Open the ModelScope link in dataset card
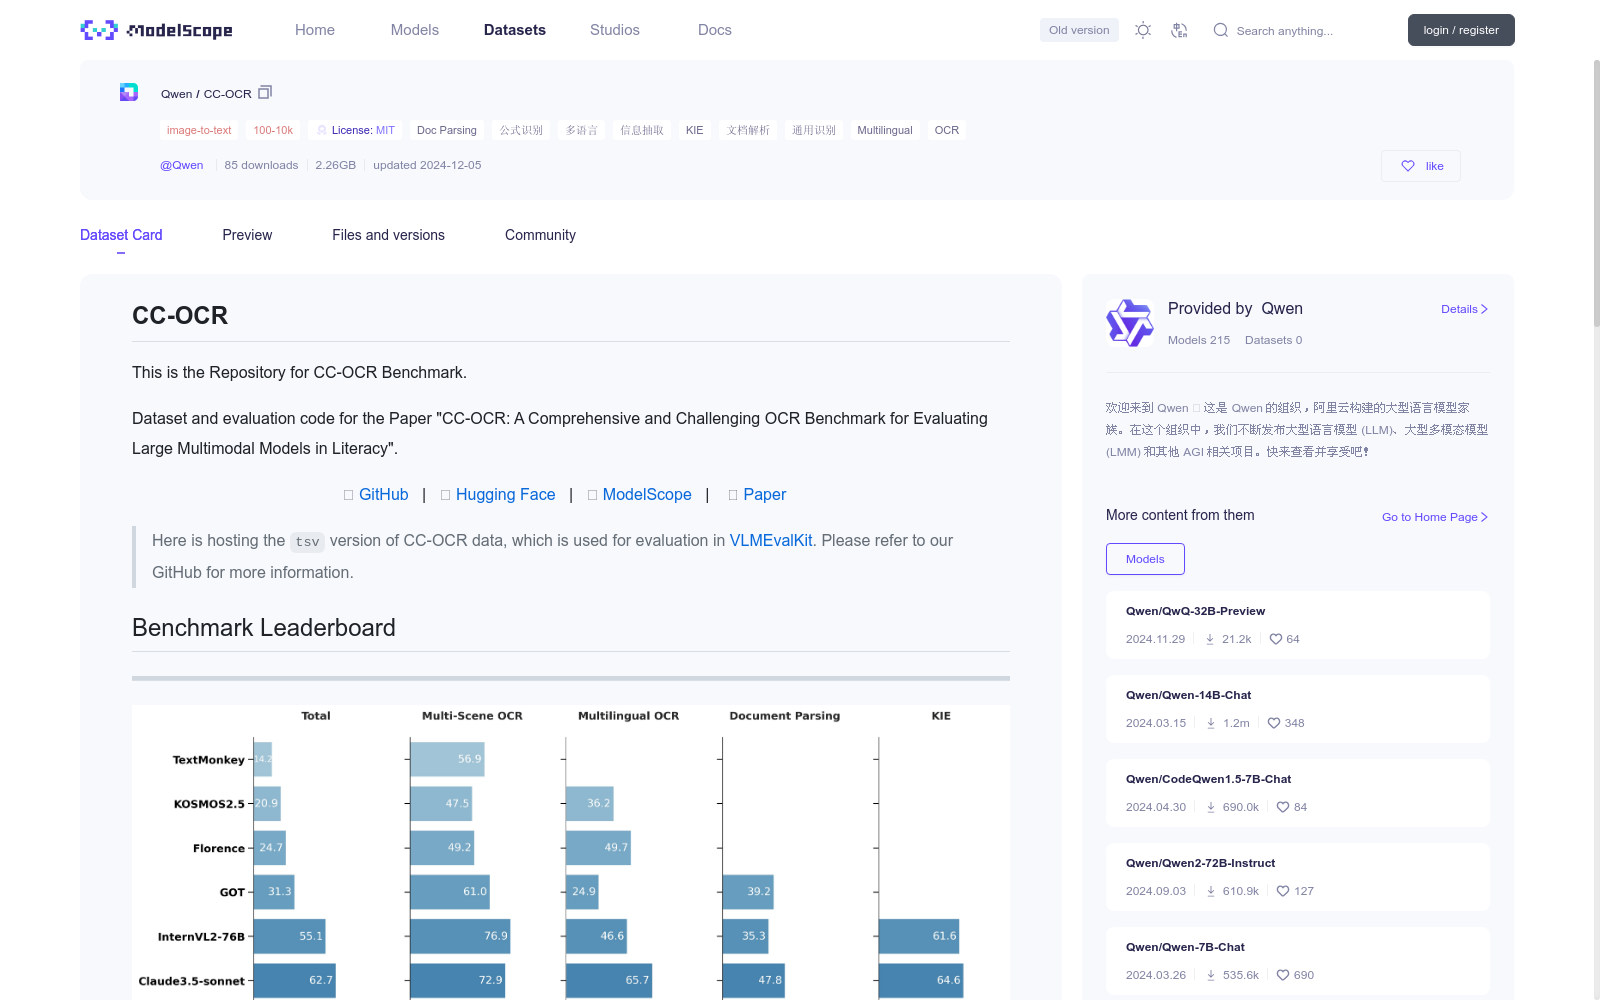The image size is (1600, 1000). [647, 495]
